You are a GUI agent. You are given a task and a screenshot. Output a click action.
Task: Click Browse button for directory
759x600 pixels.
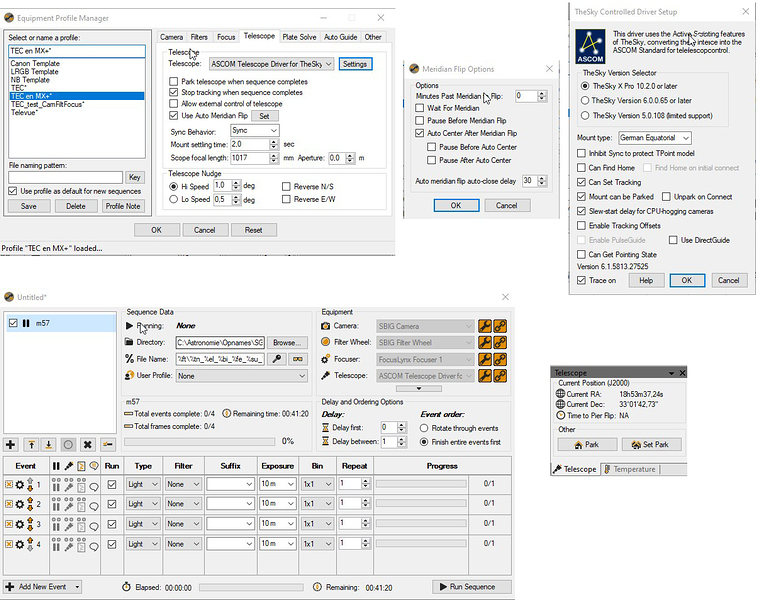287,343
